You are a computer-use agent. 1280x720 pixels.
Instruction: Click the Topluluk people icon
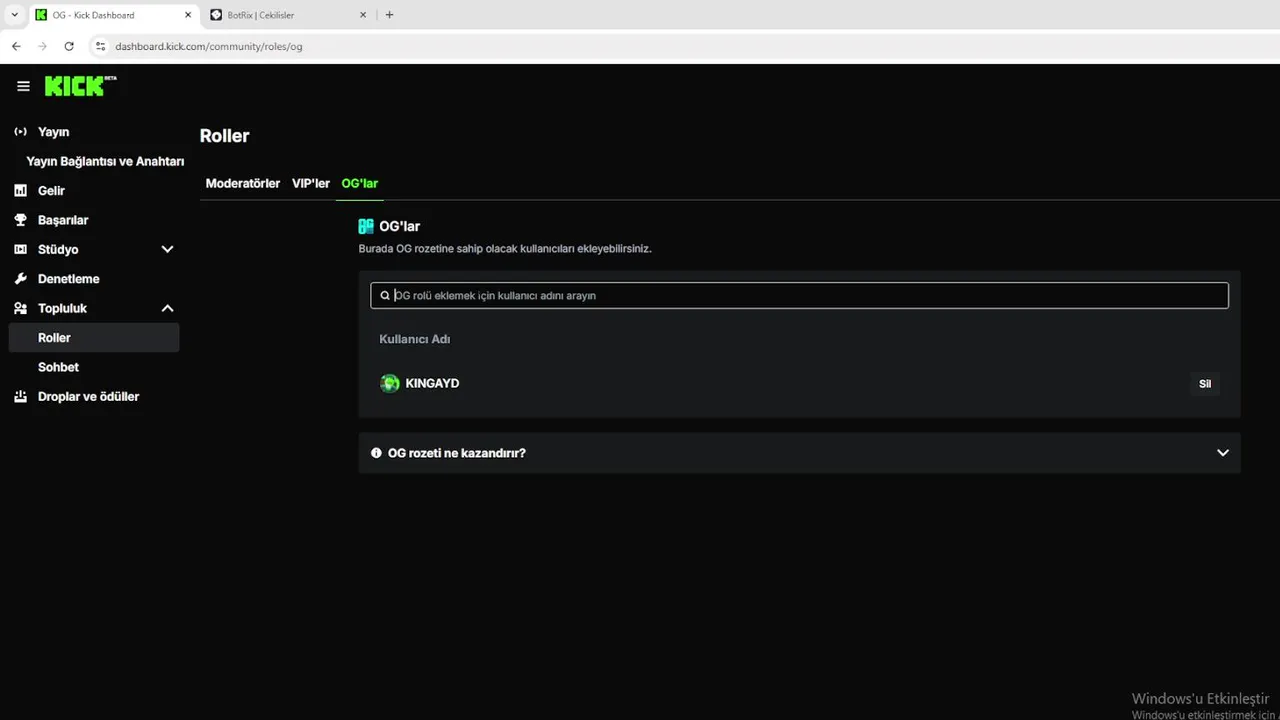[x=20, y=308]
